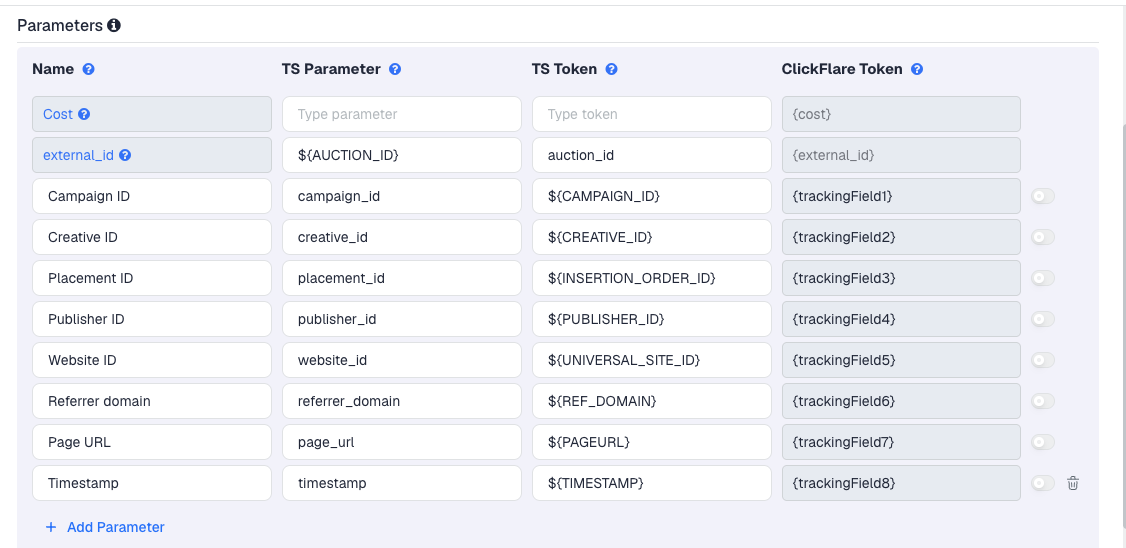
Task: Delete the Timestamp parameter with trash icon
Action: click(x=1072, y=483)
